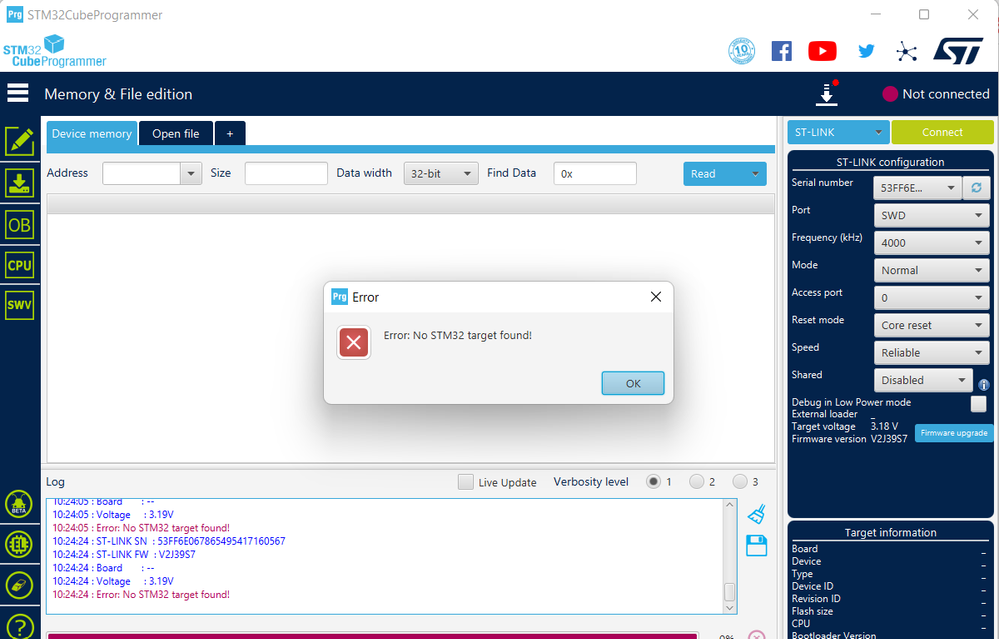Viewport: 999px width, 639px height.
Task: Click OK in the Error dialog
Action: click(x=633, y=383)
